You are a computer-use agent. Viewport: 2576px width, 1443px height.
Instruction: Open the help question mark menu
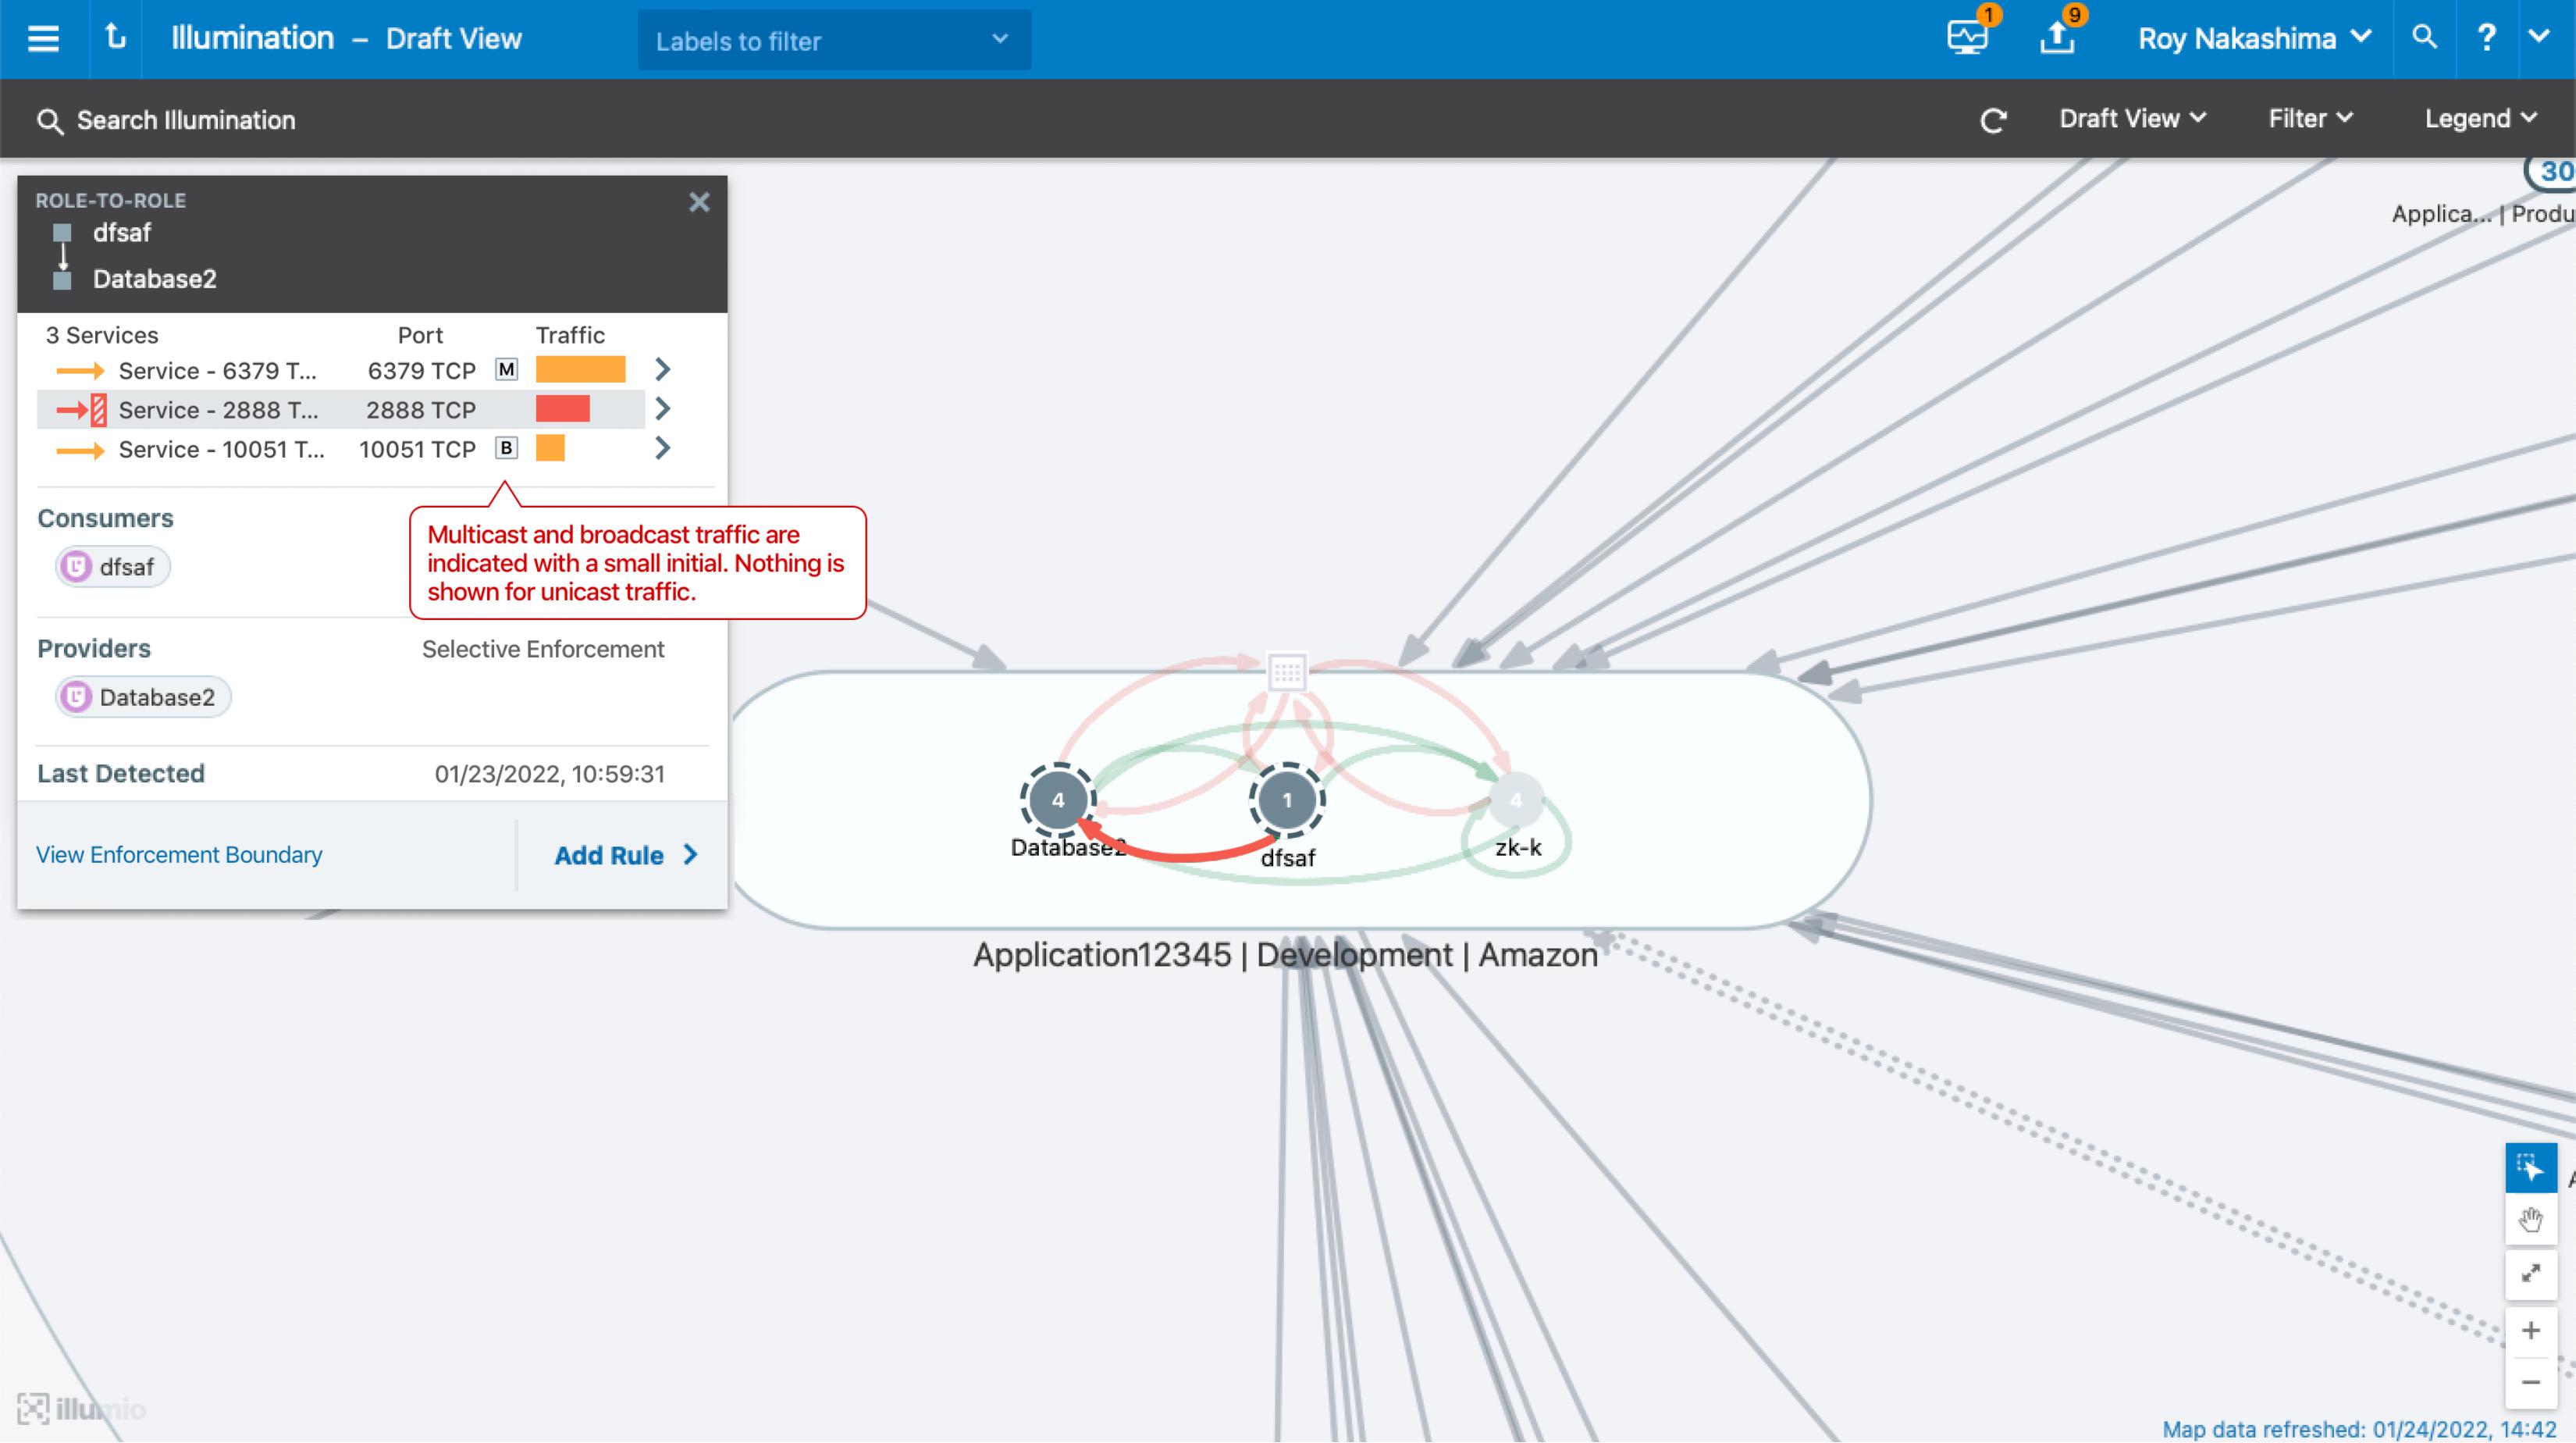point(2486,38)
